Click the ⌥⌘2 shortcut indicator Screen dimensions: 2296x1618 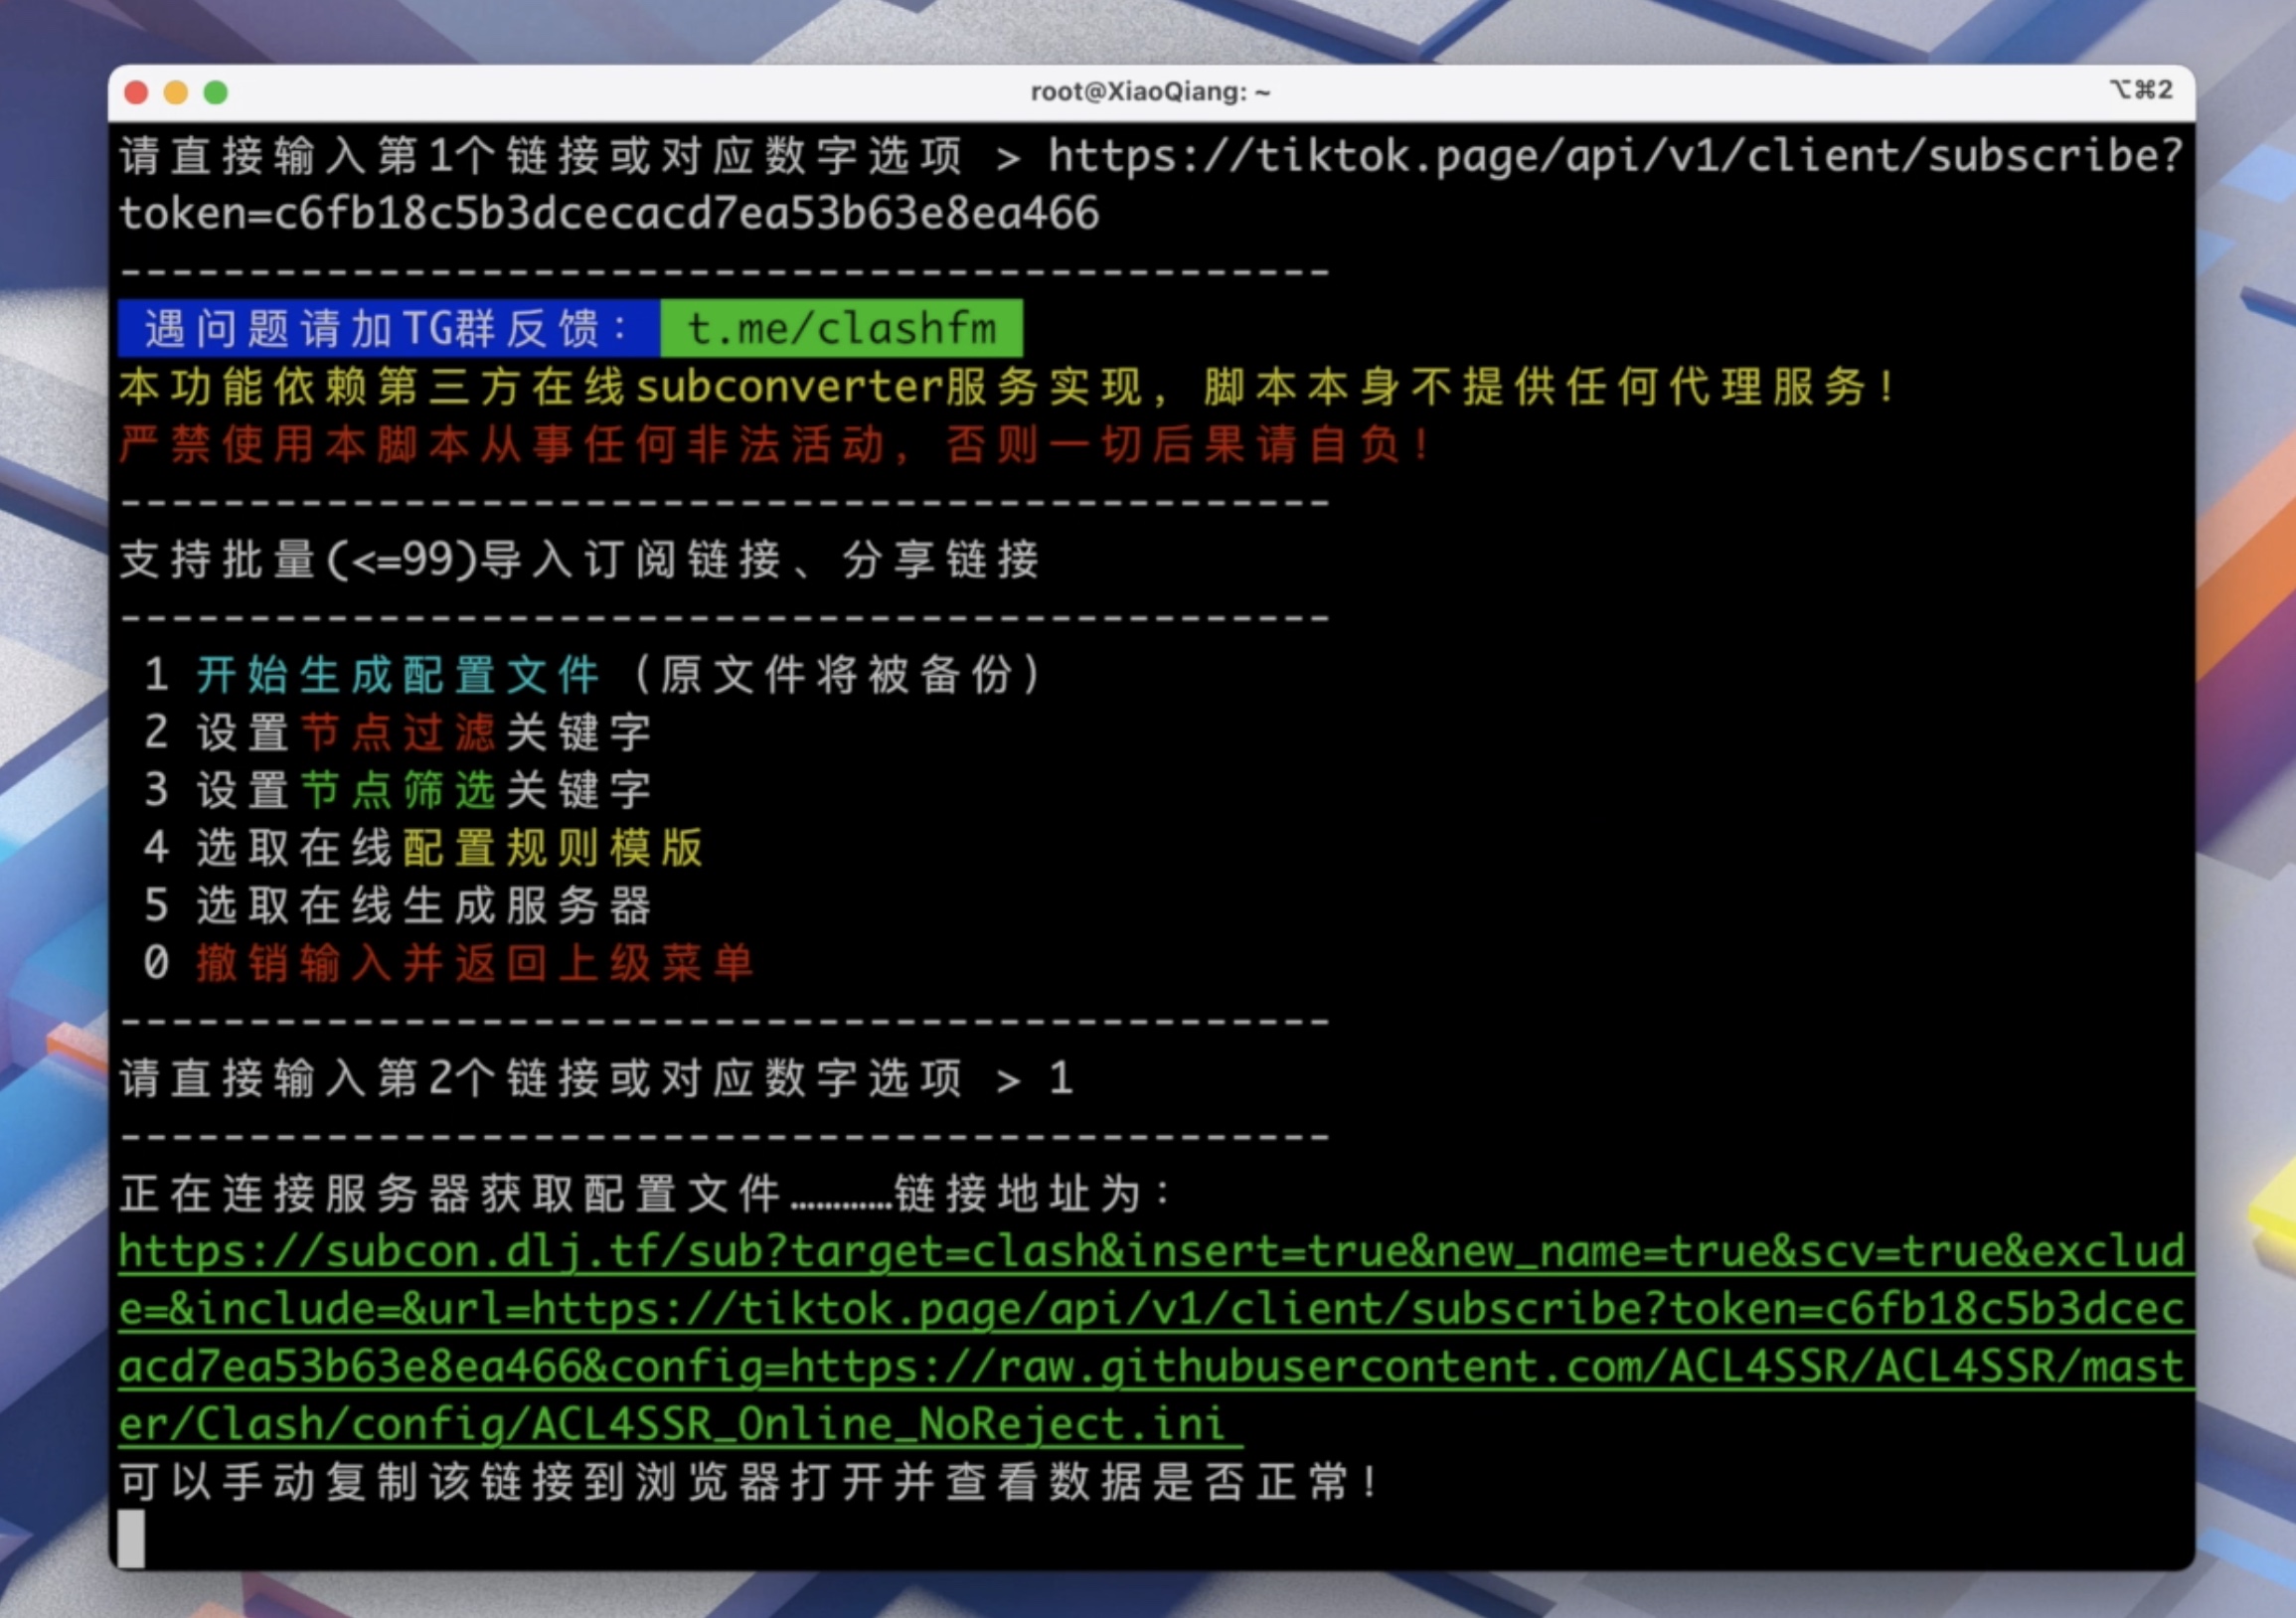(2140, 90)
